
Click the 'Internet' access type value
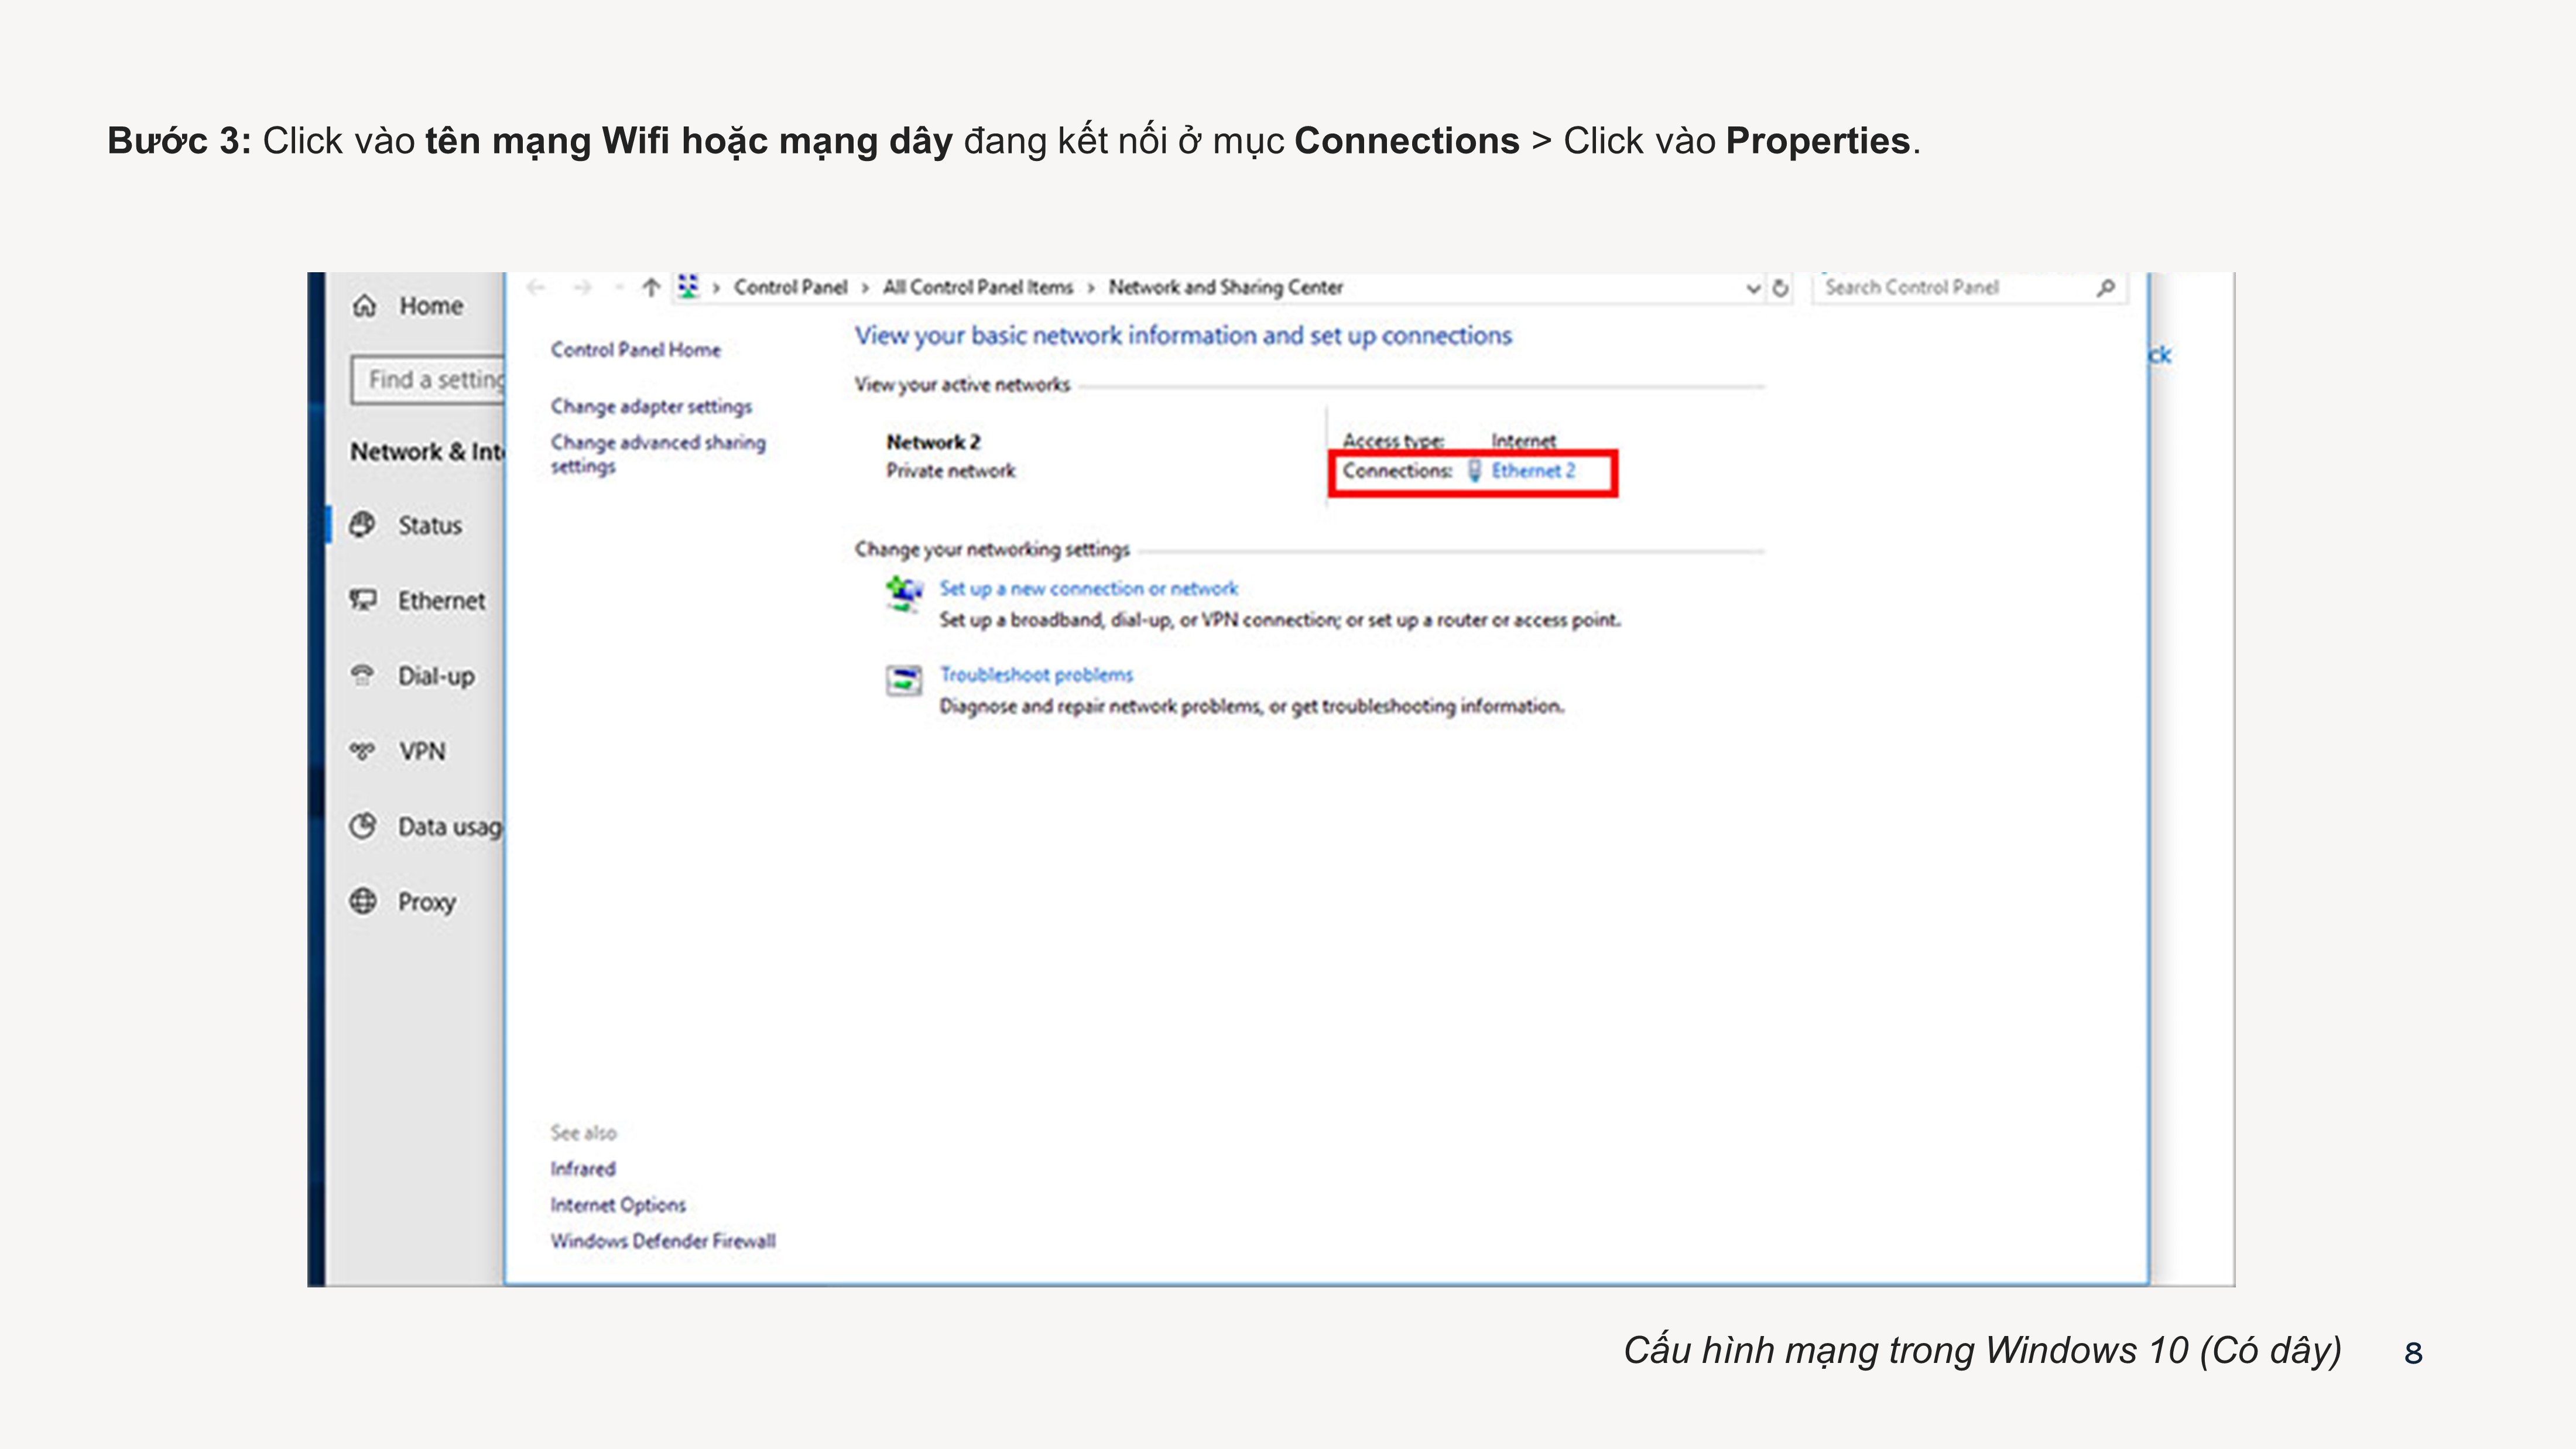[x=1523, y=441]
